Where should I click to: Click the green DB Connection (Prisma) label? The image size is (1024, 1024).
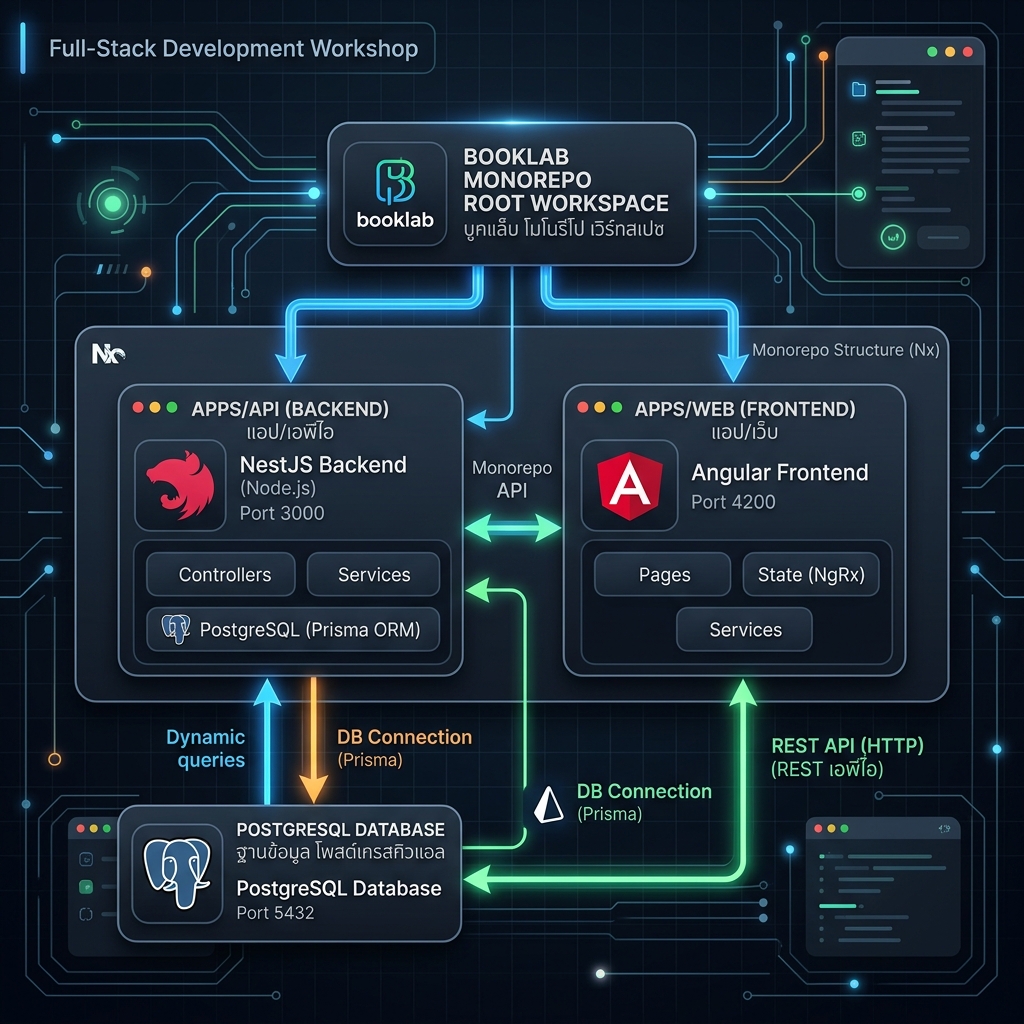click(x=644, y=802)
